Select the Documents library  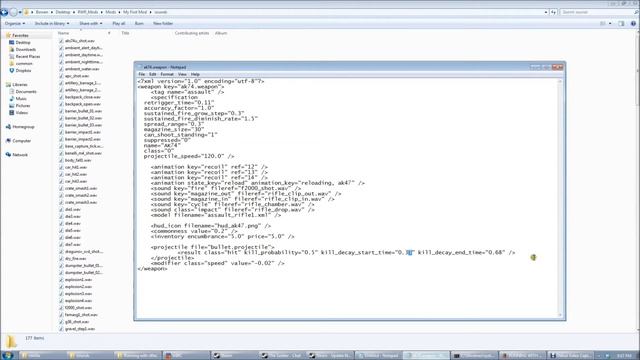point(26,91)
